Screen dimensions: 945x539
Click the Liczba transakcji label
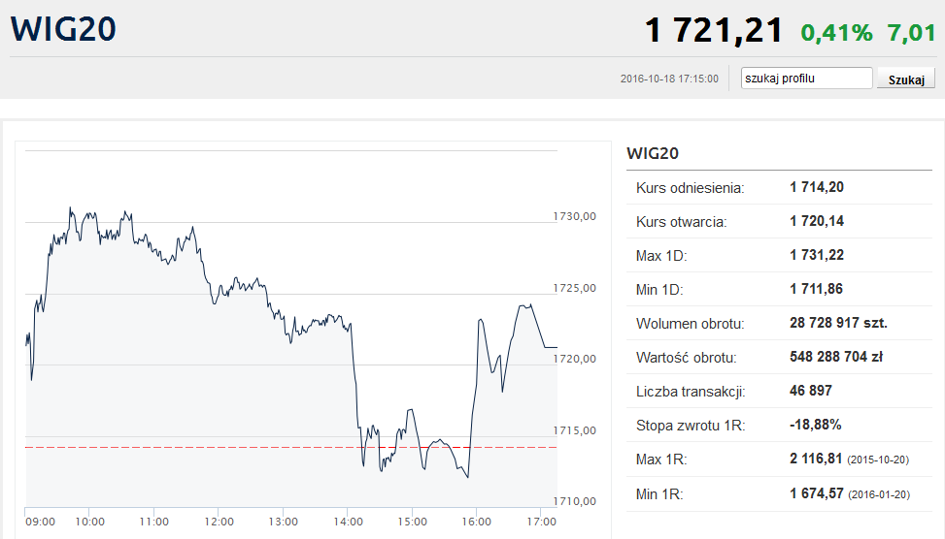pyautogui.click(x=691, y=391)
